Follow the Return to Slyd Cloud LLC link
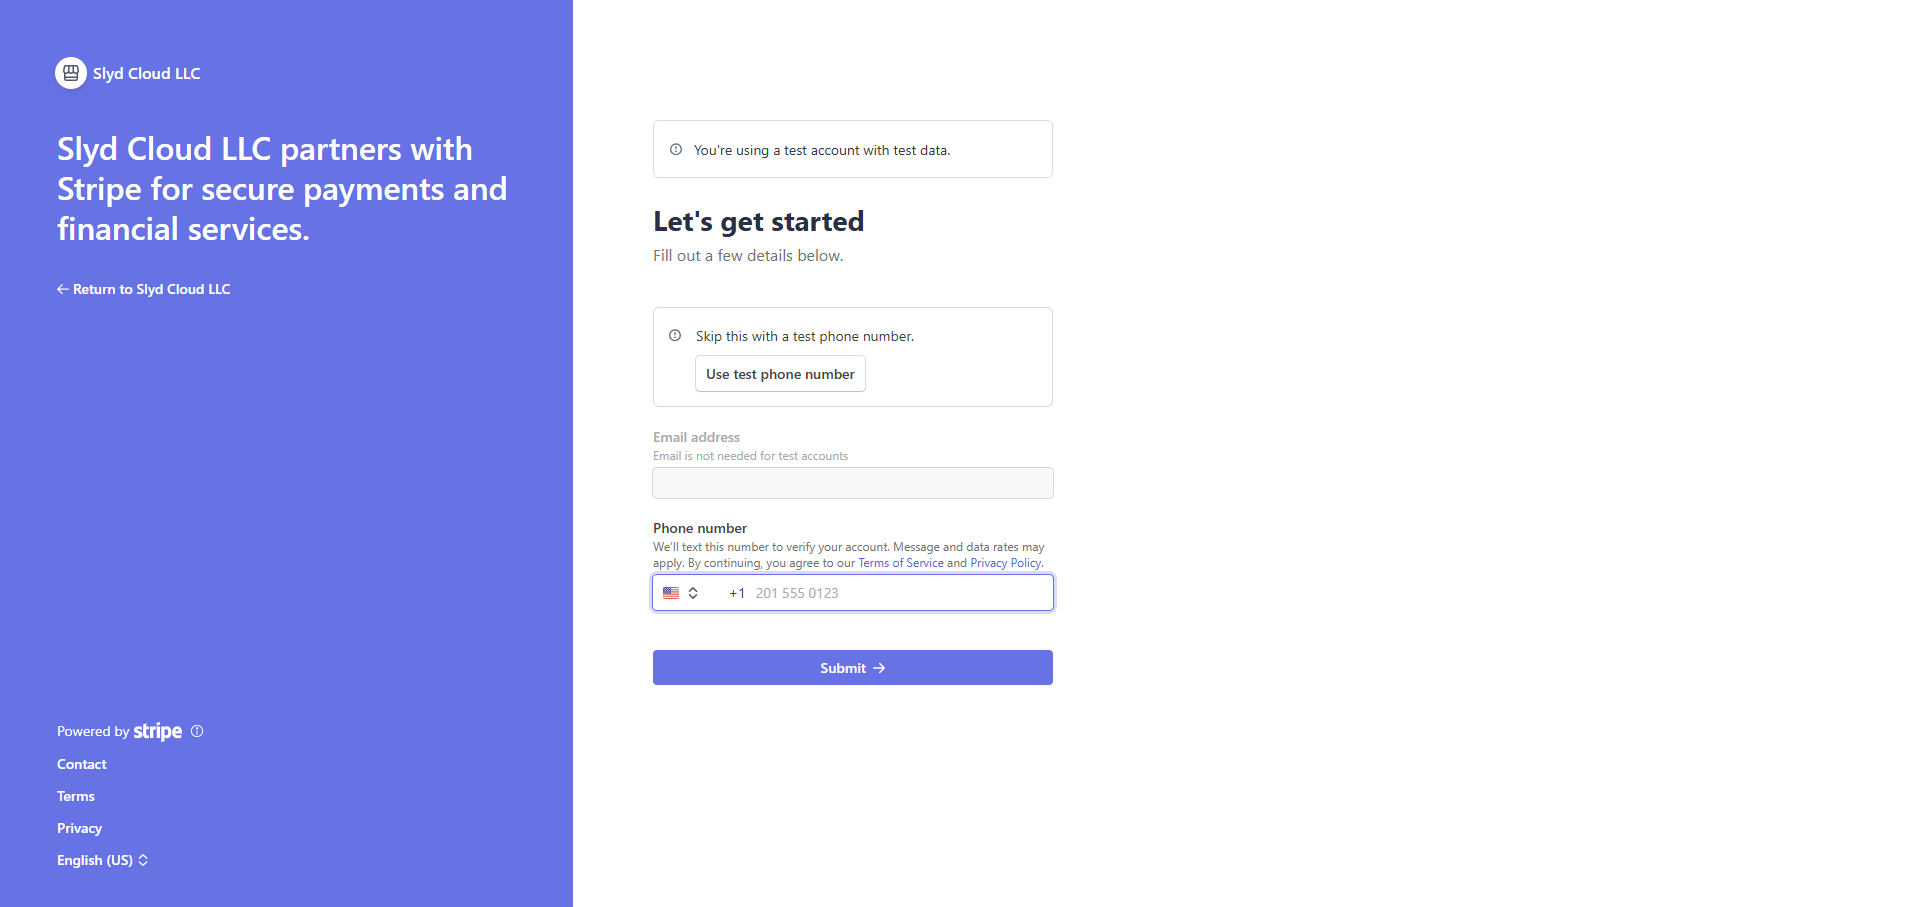The height and width of the screenshot is (907, 1916). [151, 289]
